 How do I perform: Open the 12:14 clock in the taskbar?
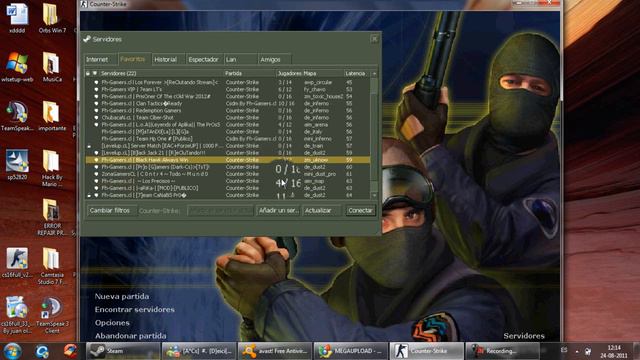tap(614, 351)
